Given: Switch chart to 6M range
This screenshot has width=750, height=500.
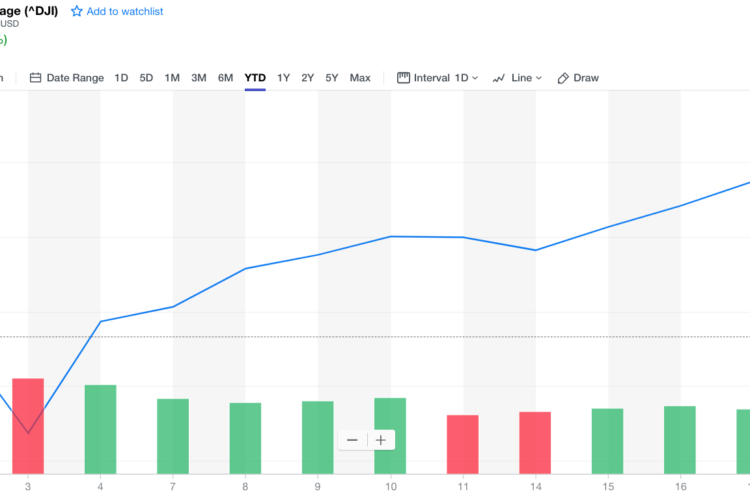Looking at the screenshot, I should [225, 78].
